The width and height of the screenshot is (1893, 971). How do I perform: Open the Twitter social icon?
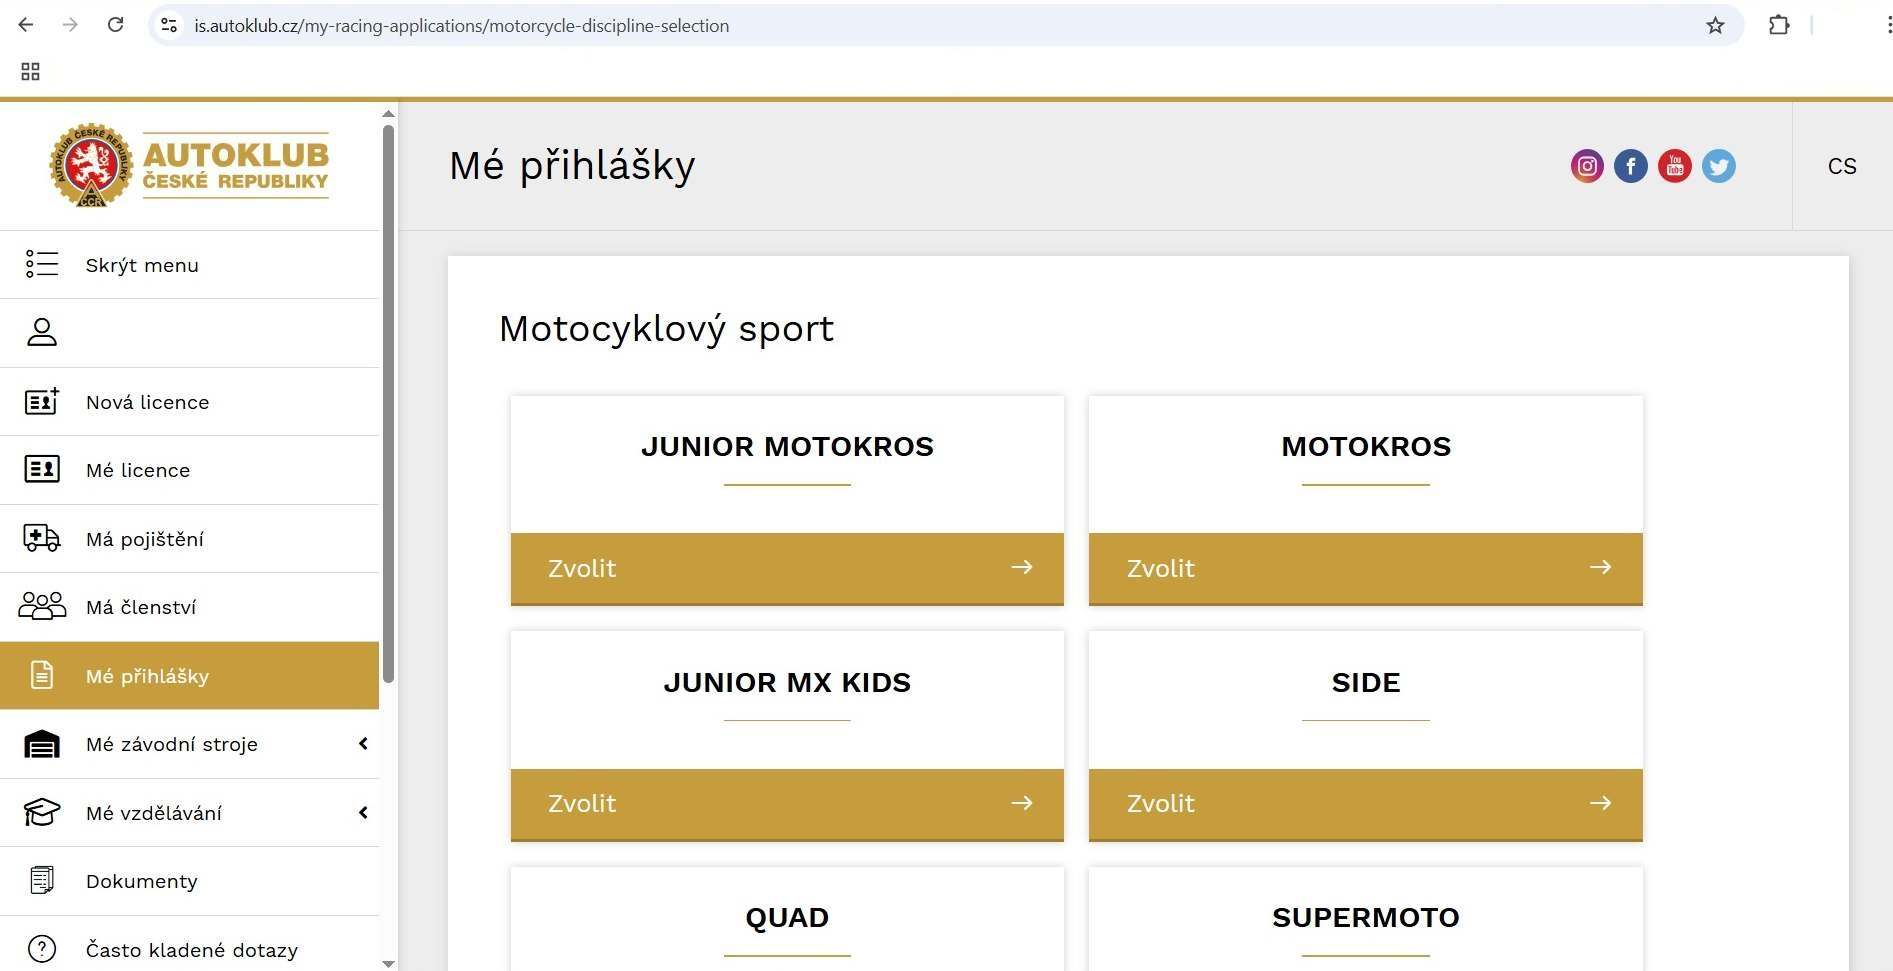pos(1719,166)
